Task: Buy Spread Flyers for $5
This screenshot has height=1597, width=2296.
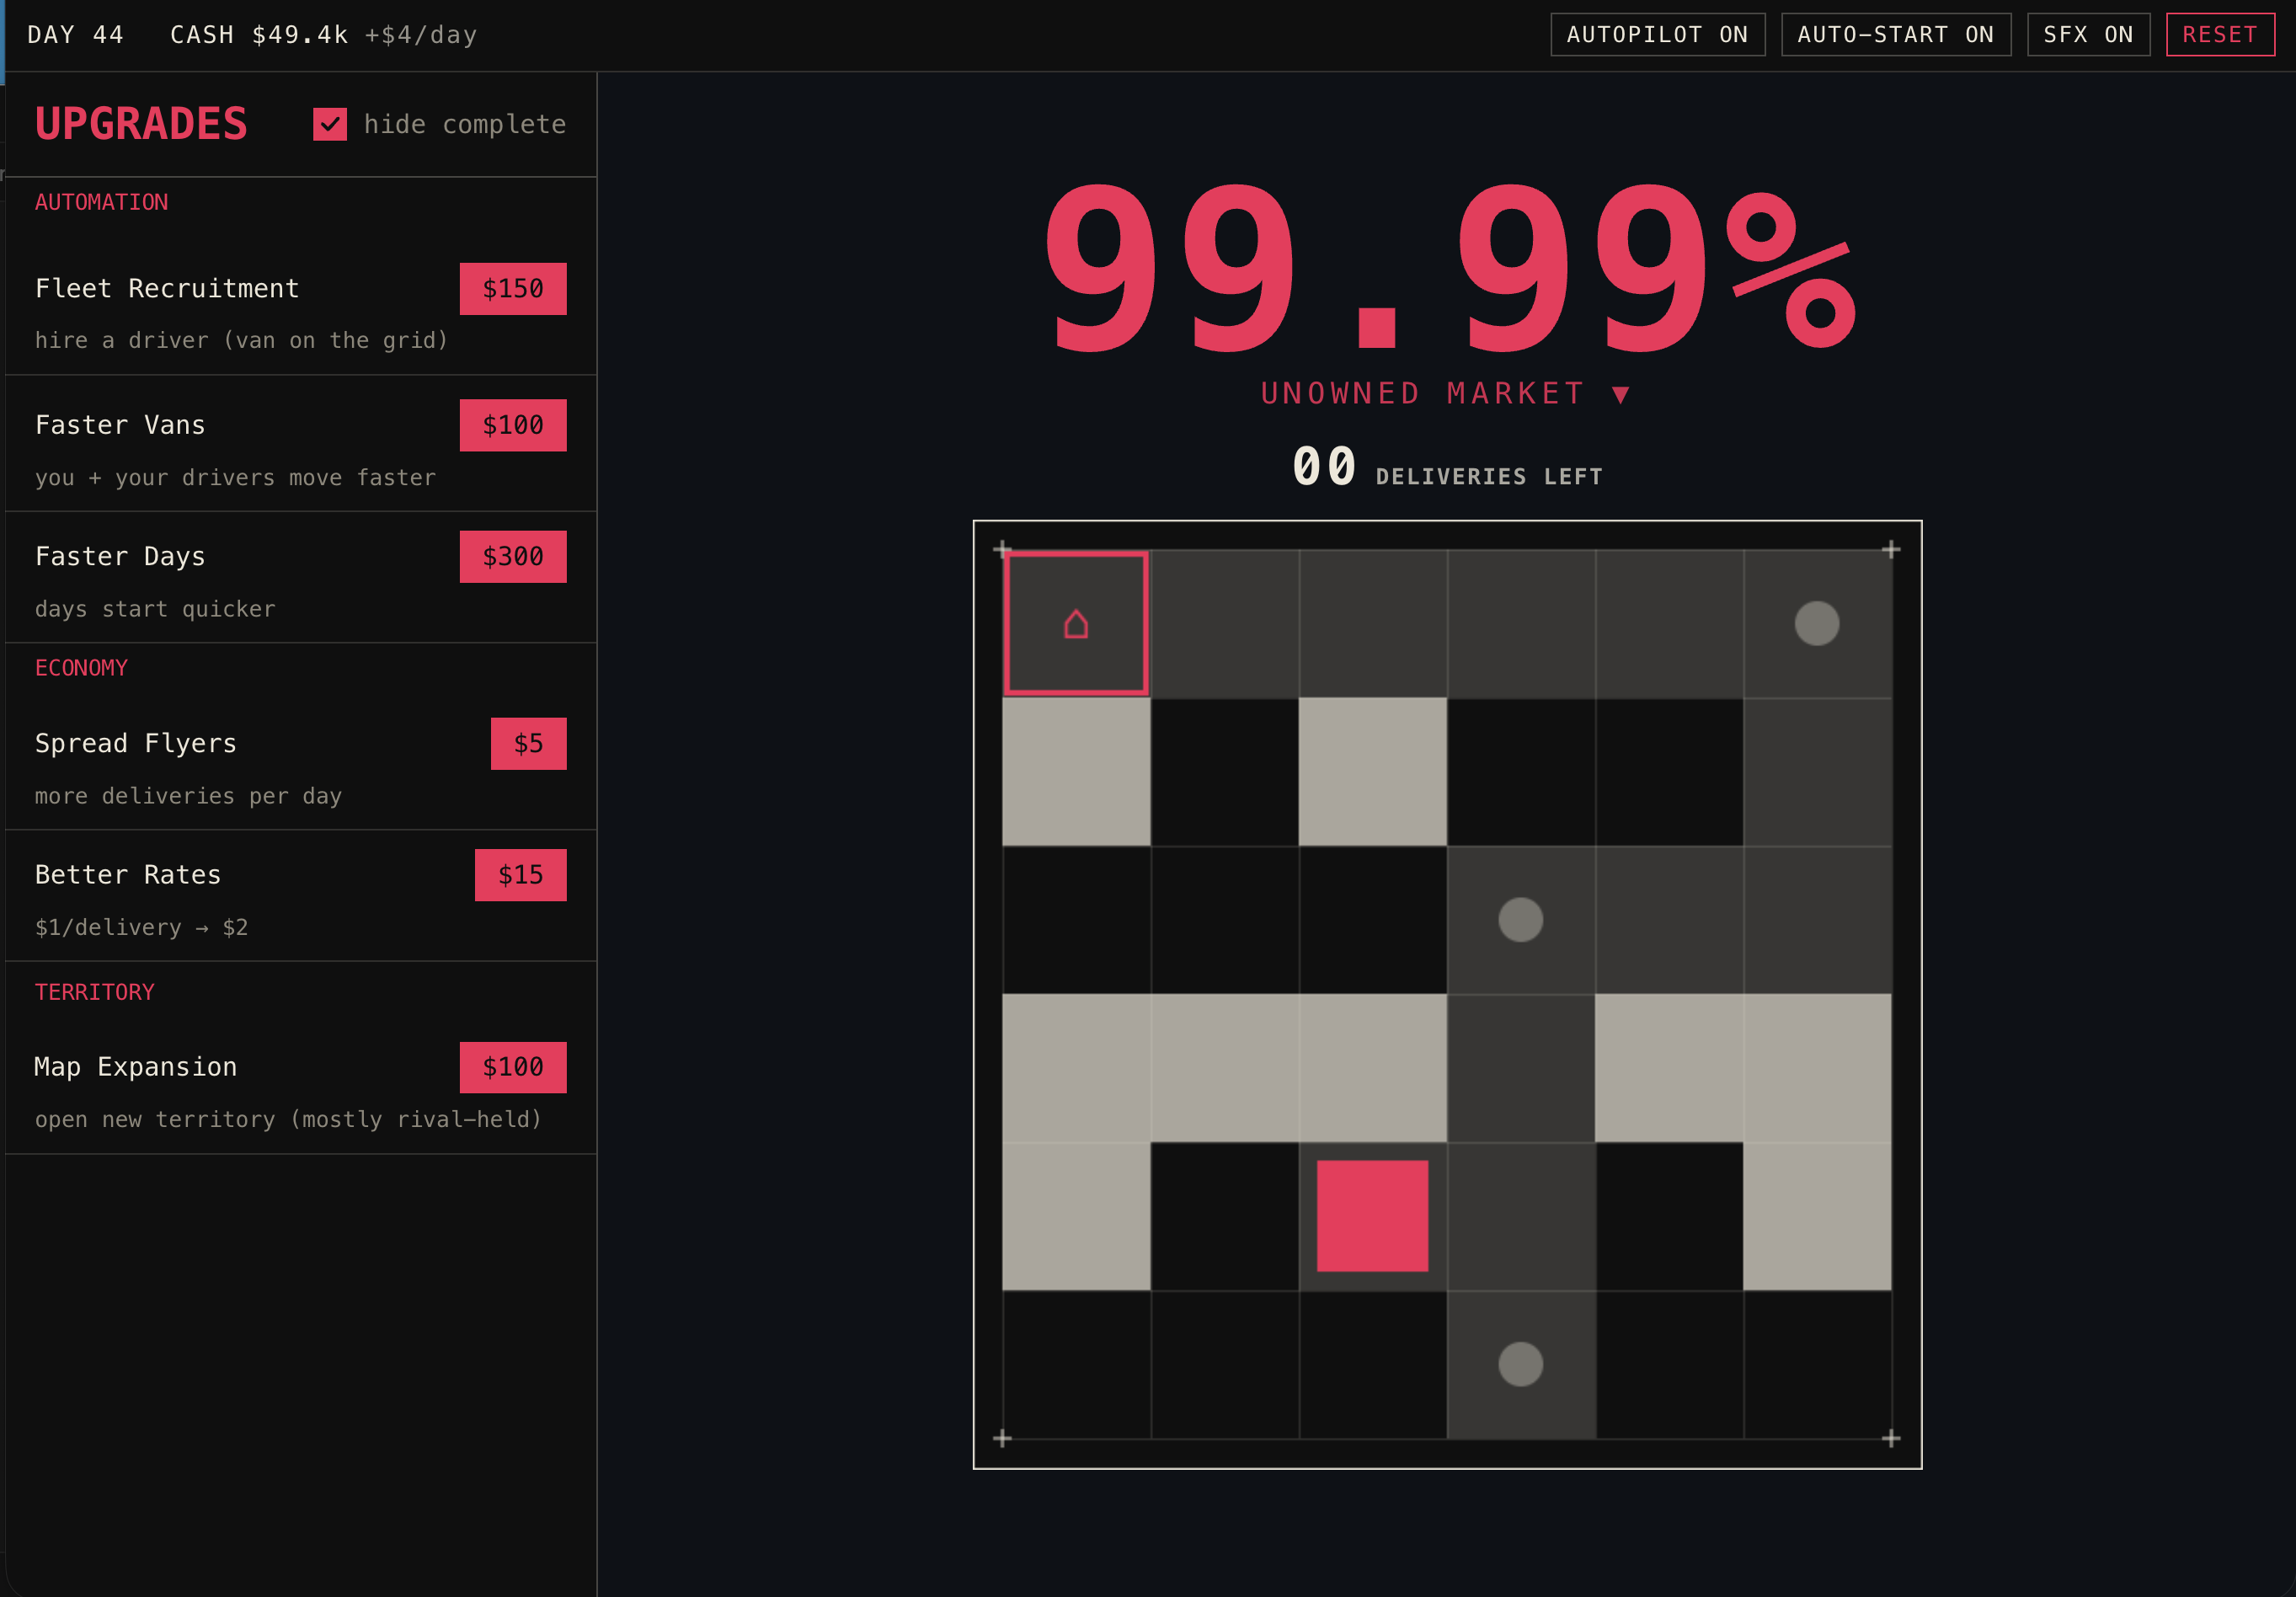Action: click(x=528, y=743)
